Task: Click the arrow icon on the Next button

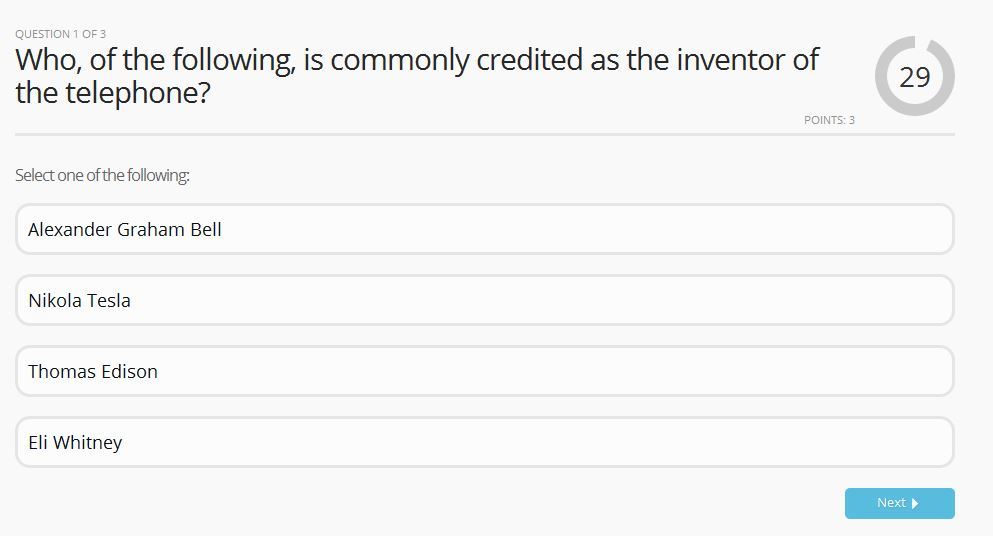Action: tap(915, 503)
